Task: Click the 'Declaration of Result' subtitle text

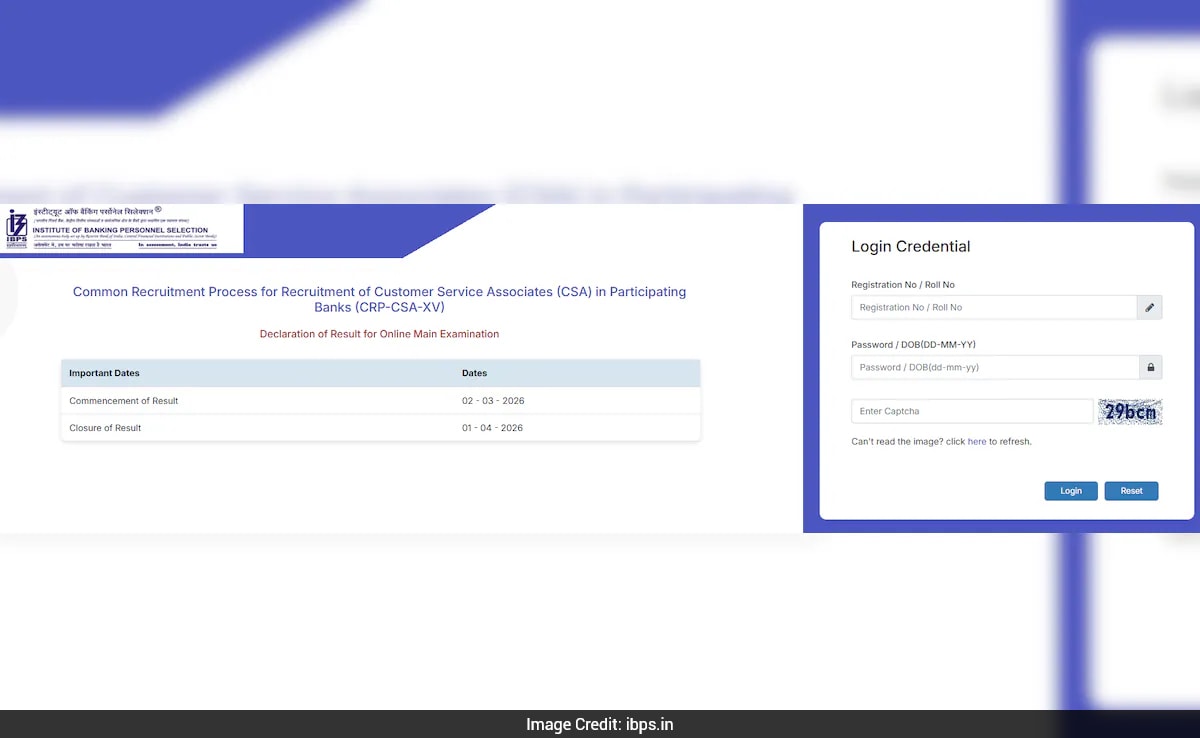Action: [379, 334]
